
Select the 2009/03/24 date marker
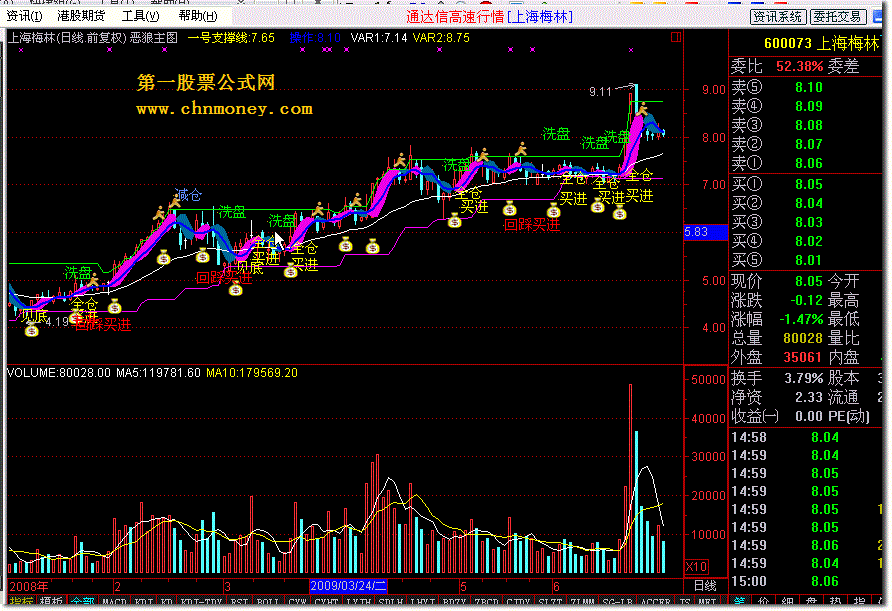[x=348, y=585]
